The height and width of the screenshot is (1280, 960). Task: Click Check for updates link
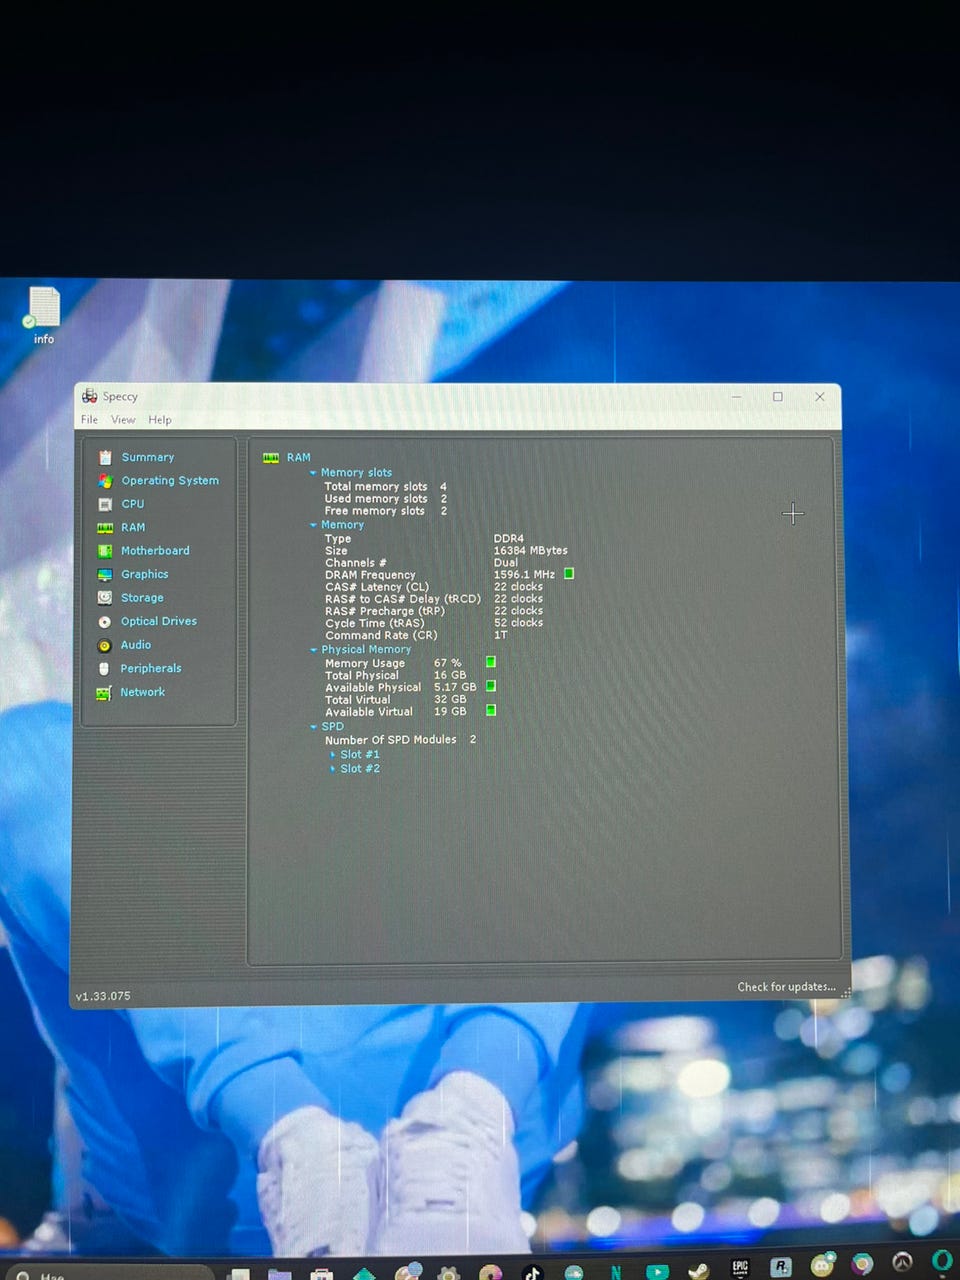tap(786, 987)
